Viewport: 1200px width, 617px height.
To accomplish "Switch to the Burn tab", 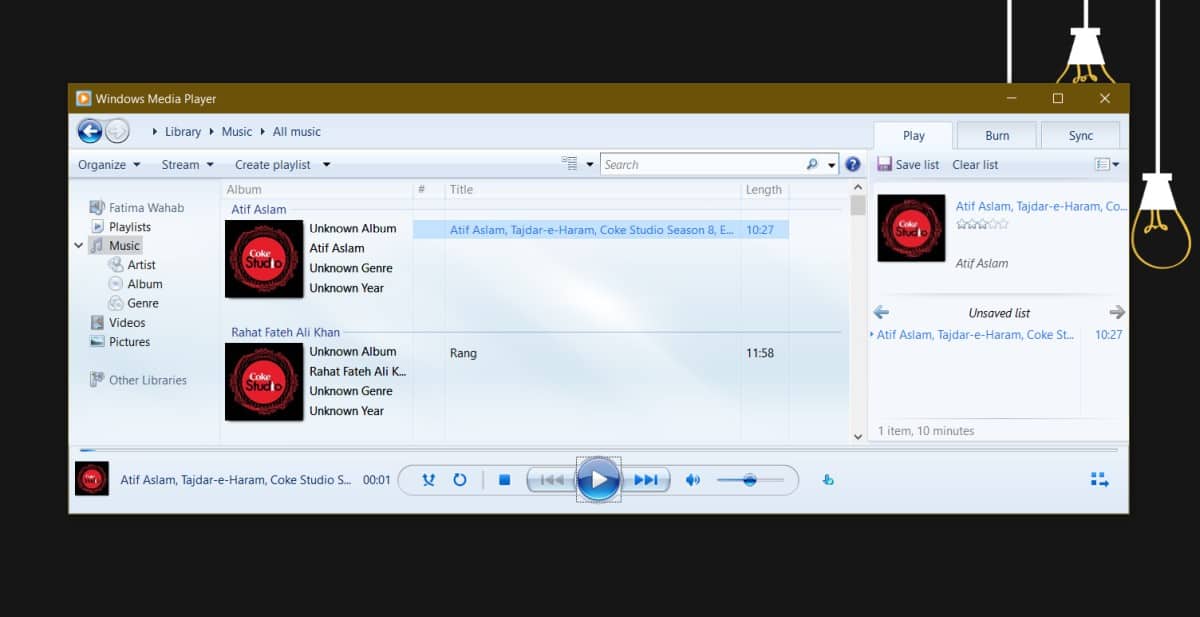I will point(997,136).
